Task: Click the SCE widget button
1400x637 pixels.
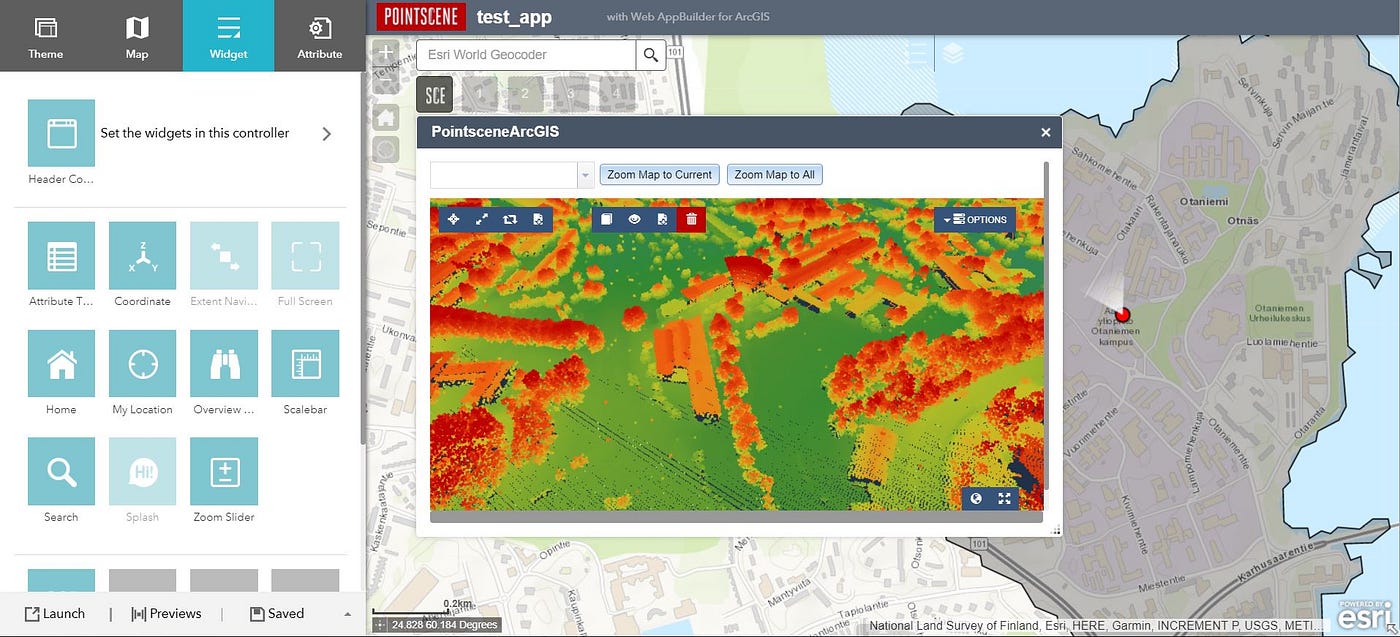Action: pos(435,95)
